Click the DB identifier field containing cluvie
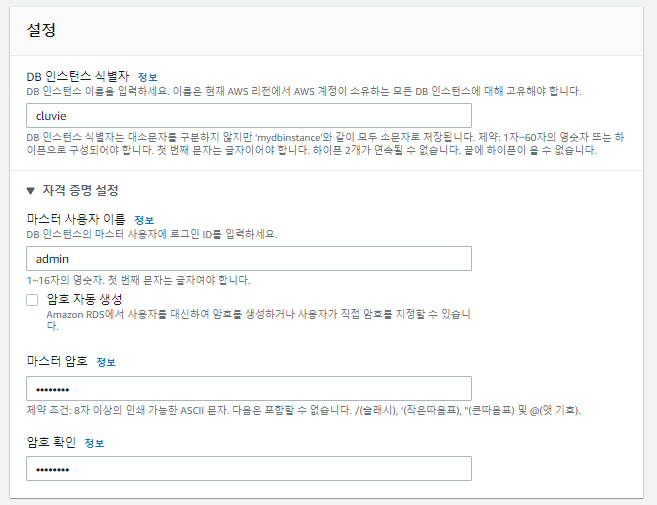Screen dimensions: 657x505 tap(249, 116)
